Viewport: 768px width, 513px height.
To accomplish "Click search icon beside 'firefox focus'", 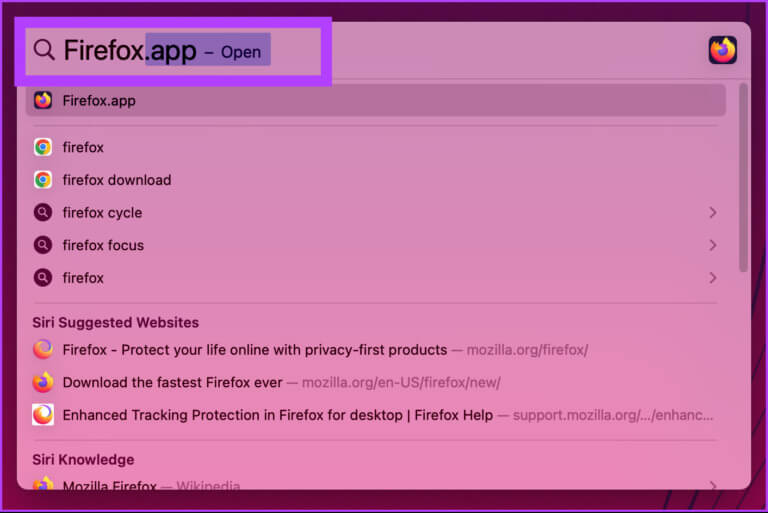I will pos(43,245).
